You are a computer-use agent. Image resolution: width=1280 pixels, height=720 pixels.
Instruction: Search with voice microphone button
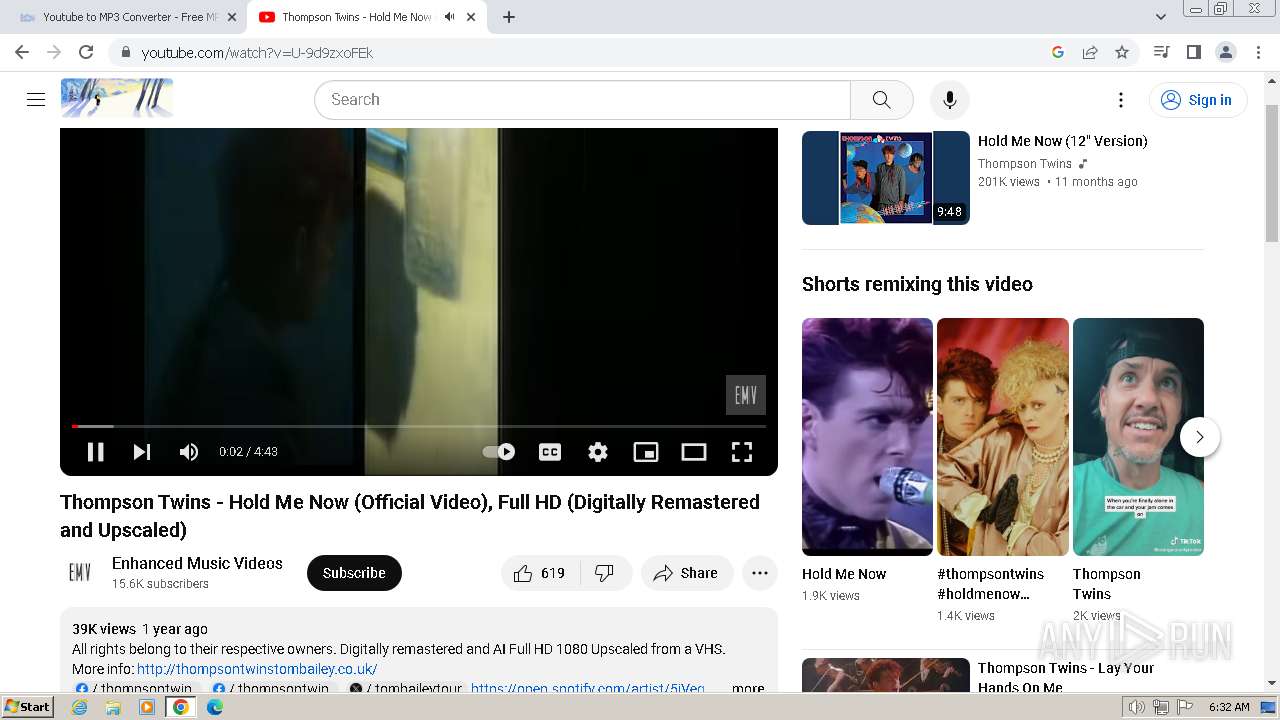click(950, 100)
